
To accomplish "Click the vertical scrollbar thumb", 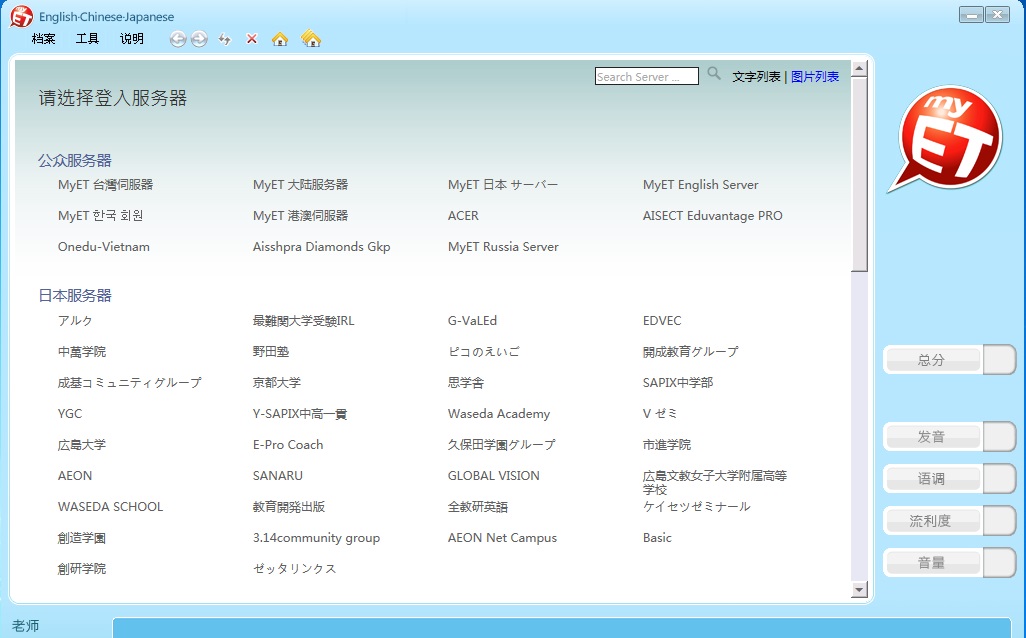I will (860, 175).
